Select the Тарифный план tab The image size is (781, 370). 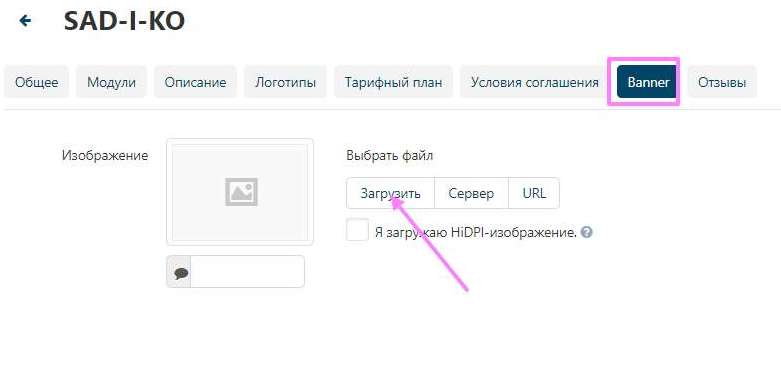393,82
